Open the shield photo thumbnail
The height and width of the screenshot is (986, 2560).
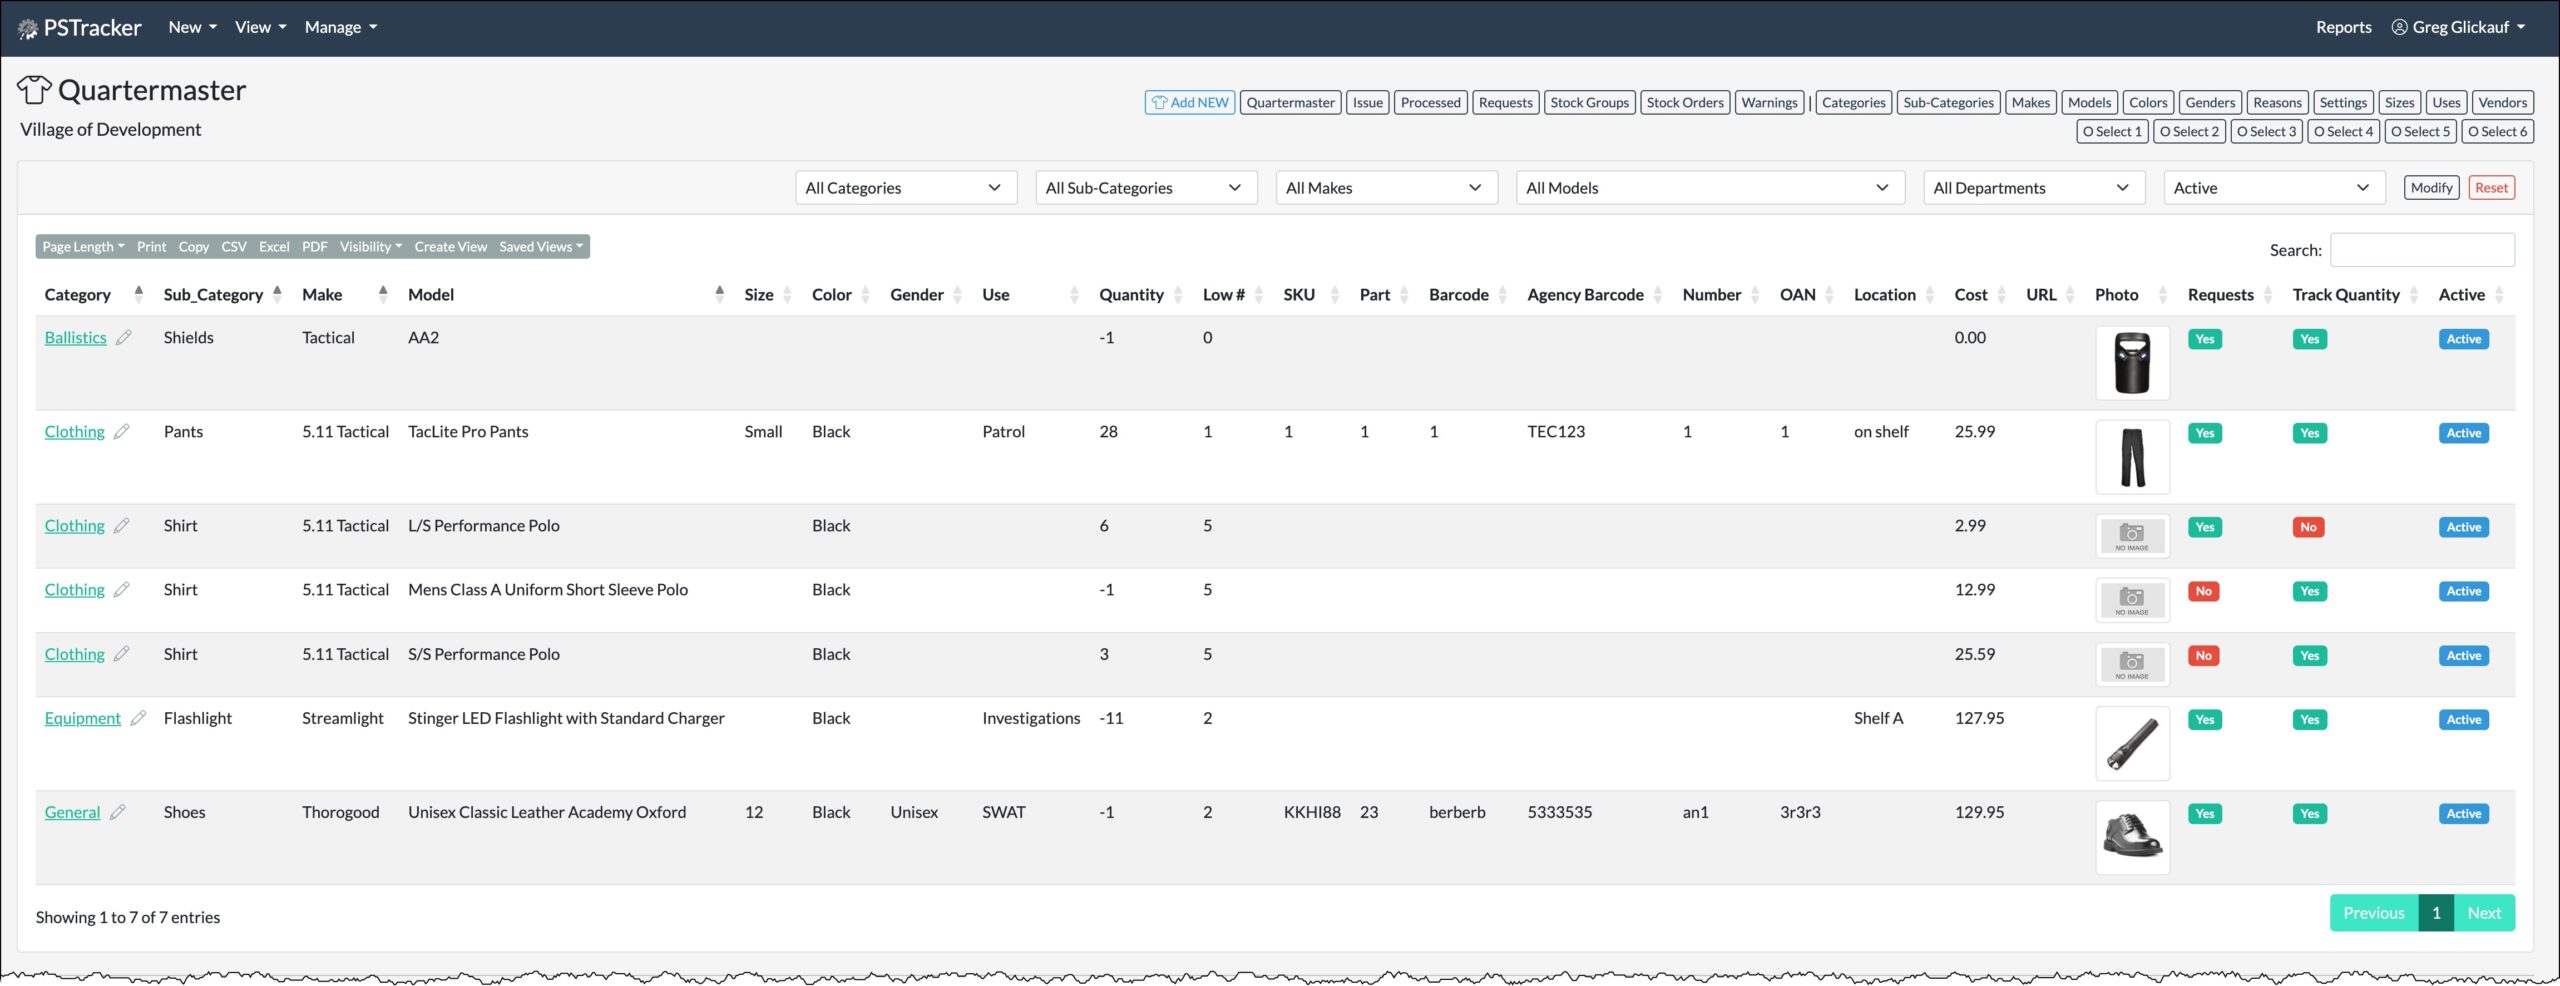point(2131,363)
